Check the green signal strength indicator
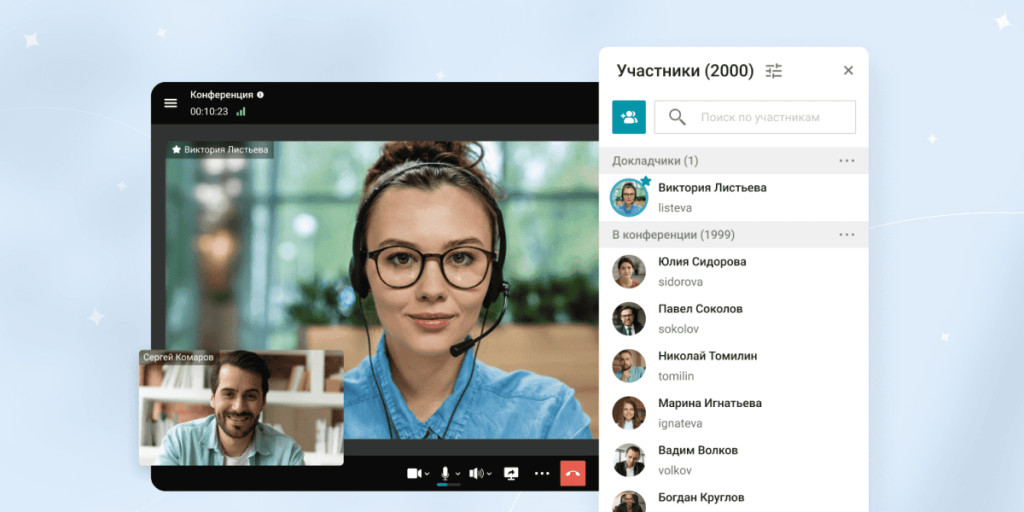 pos(241,112)
